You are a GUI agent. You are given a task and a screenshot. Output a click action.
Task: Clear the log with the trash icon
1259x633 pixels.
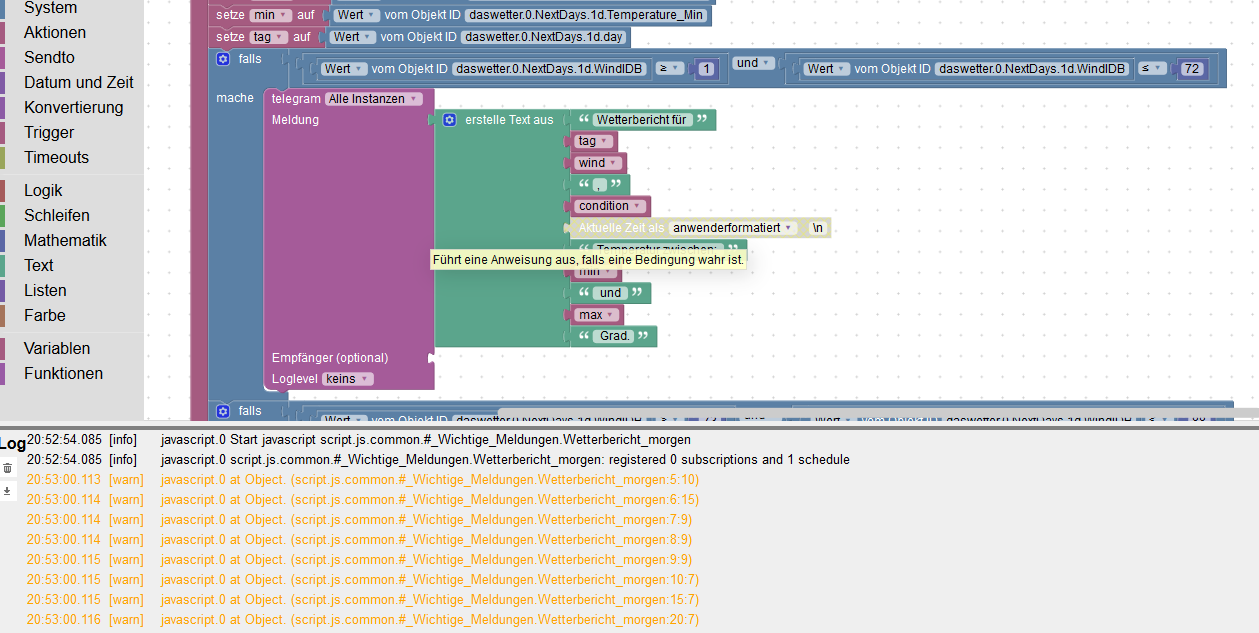click(8, 468)
